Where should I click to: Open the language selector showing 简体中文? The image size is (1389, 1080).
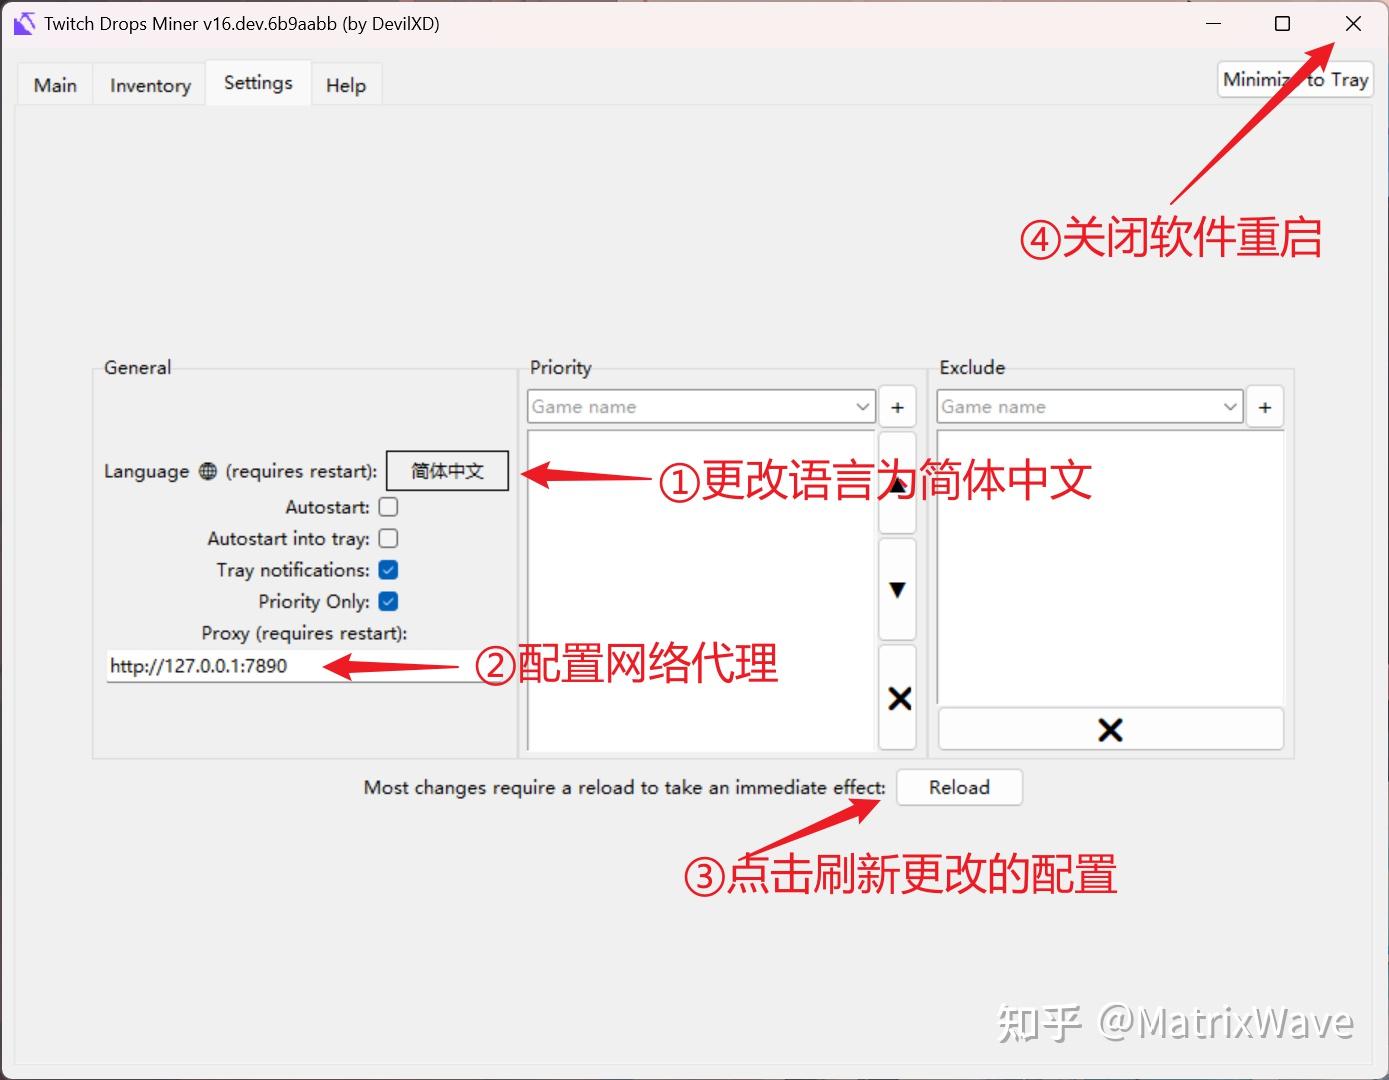tap(447, 471)
